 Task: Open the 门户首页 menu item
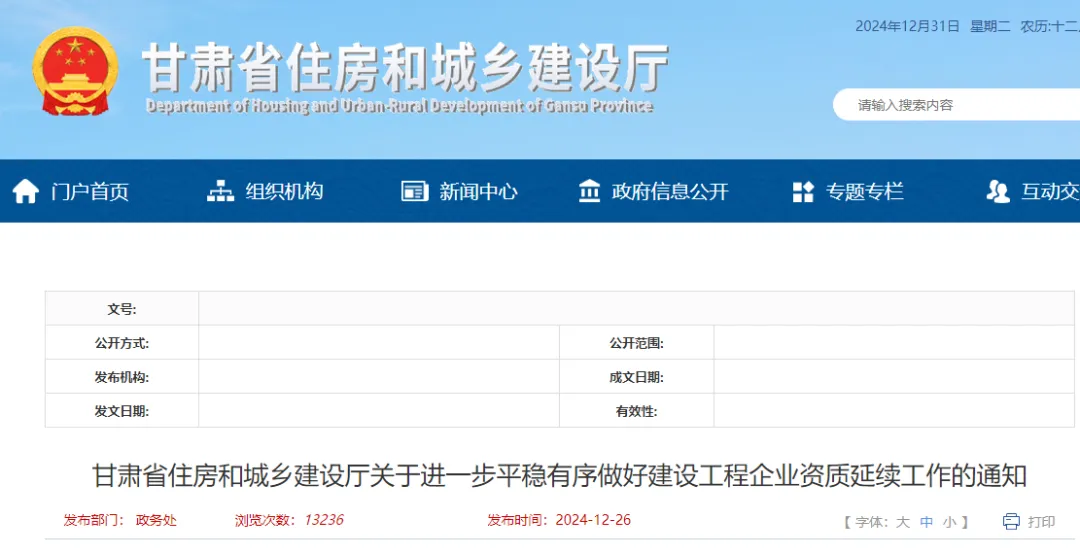pyautogui.click(x=90, y=191)
